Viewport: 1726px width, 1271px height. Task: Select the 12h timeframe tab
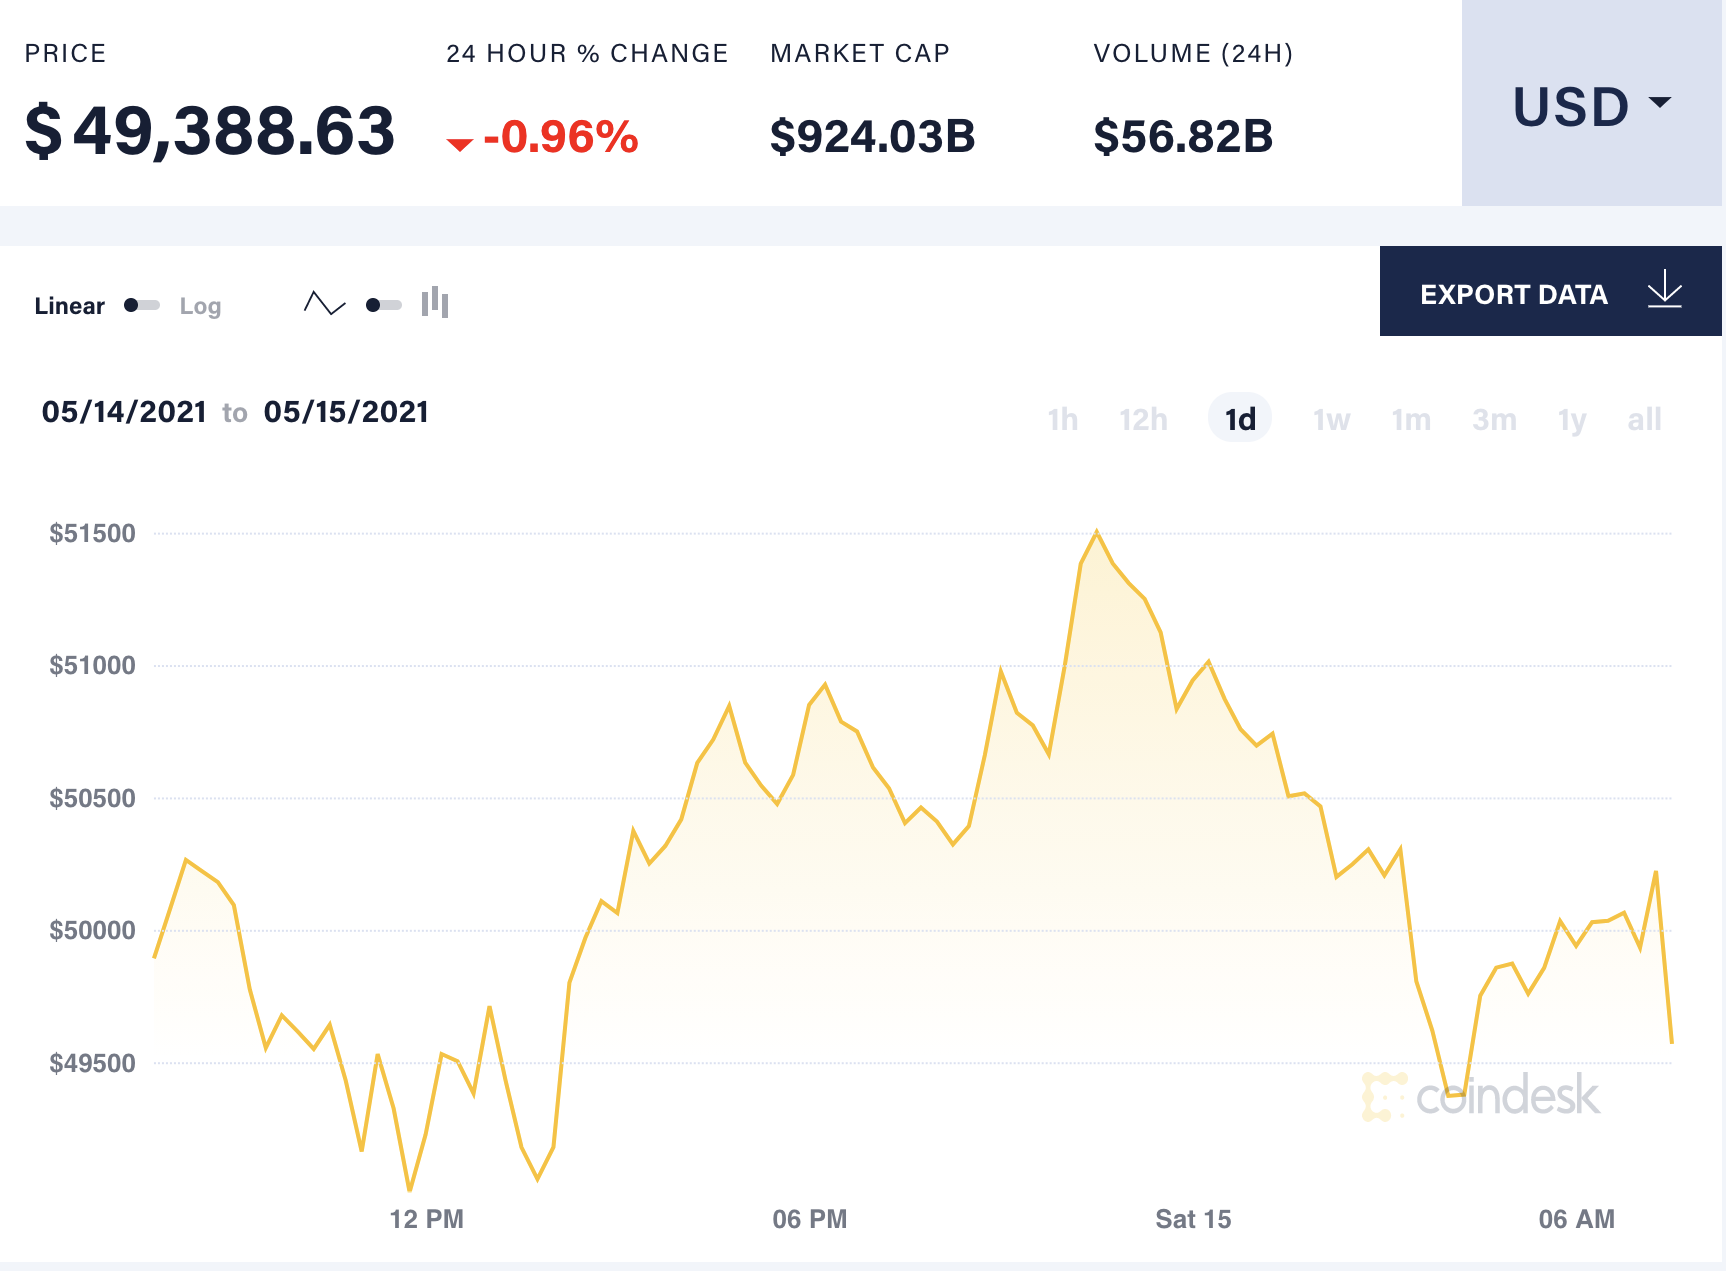pyautogui.click(x=1143, y=420)
